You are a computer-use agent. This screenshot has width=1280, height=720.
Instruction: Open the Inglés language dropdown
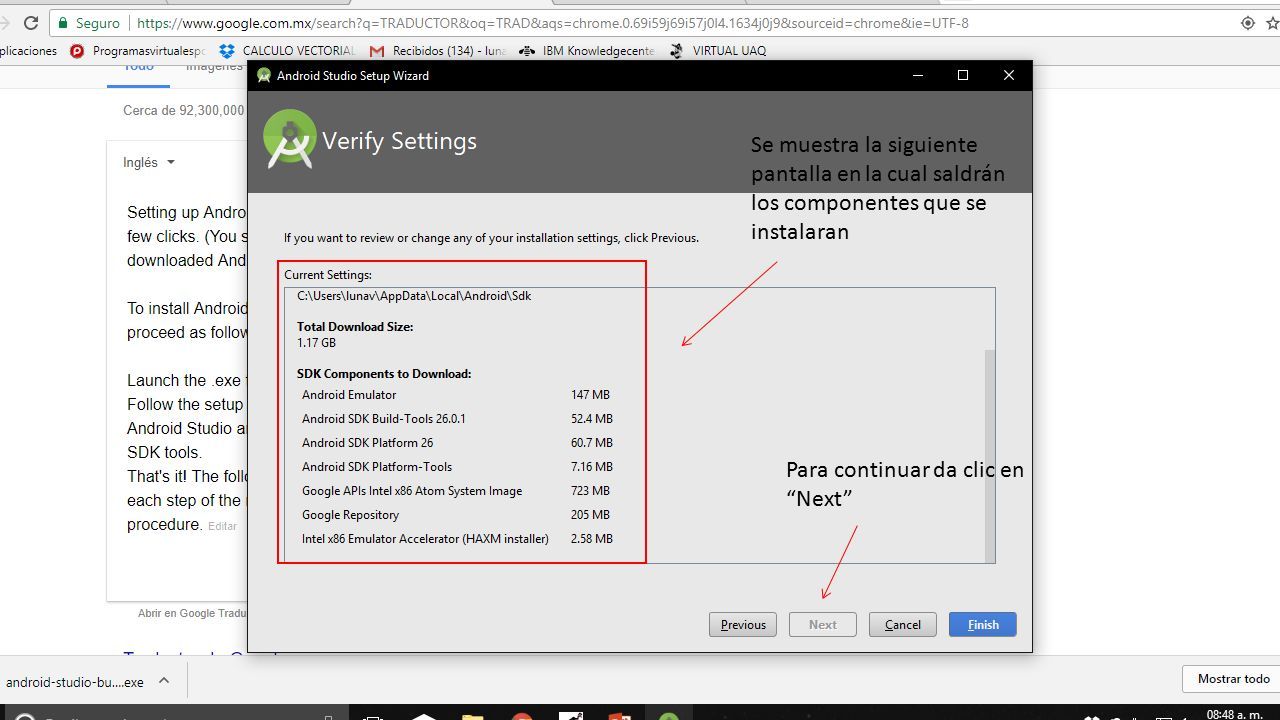(x=149, y=162)
